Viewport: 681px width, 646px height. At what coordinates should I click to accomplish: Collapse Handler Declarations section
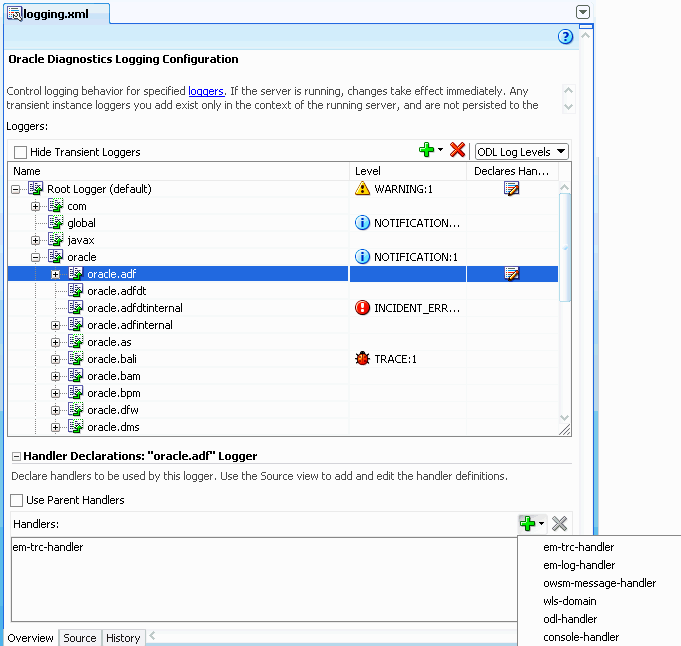[16, 456]
